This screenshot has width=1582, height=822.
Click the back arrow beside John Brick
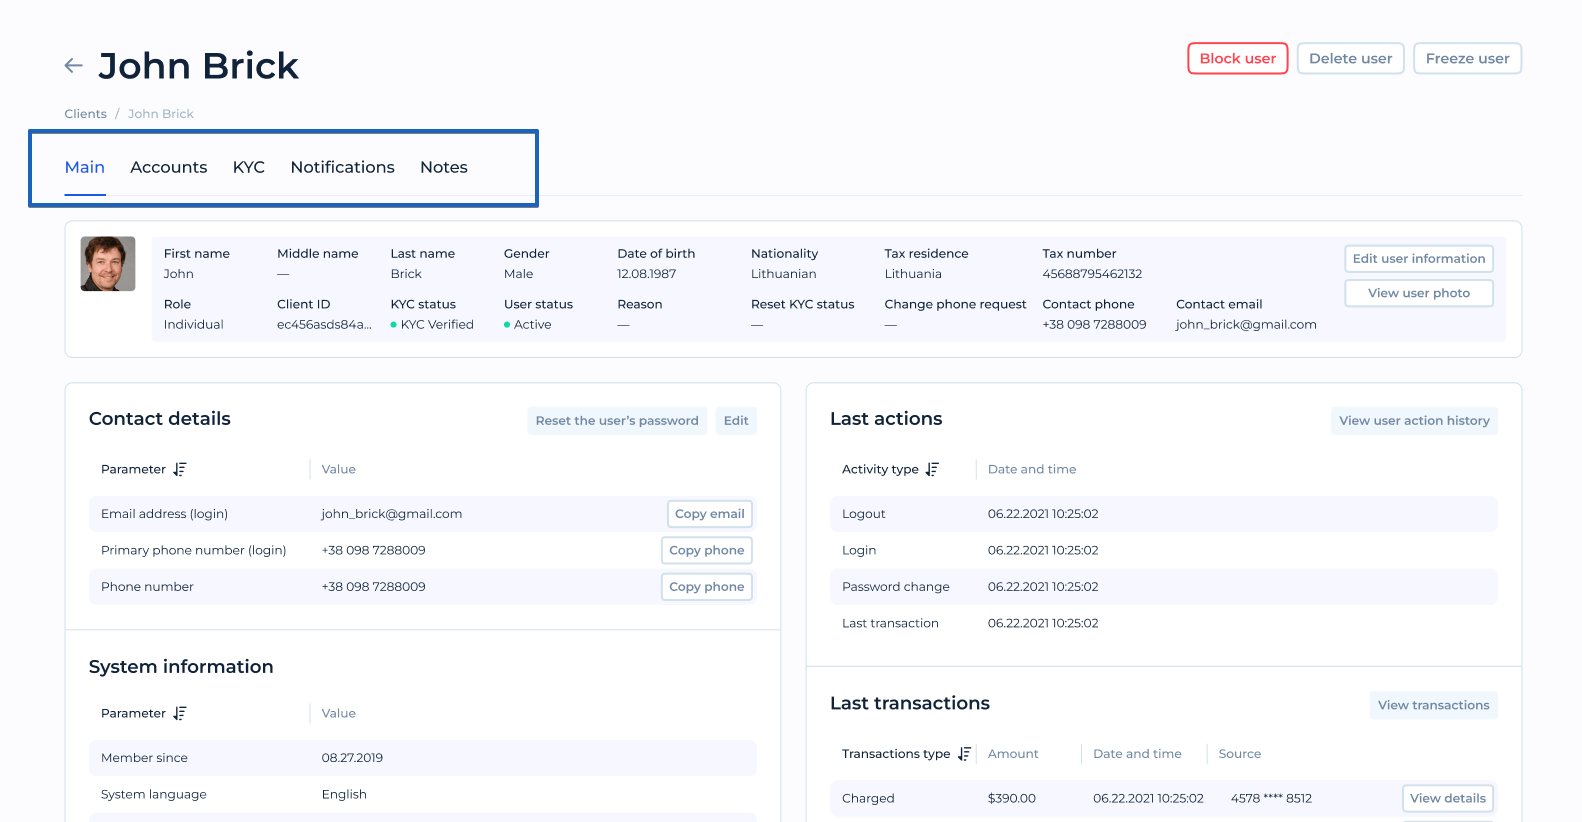[x=73, y=66]
